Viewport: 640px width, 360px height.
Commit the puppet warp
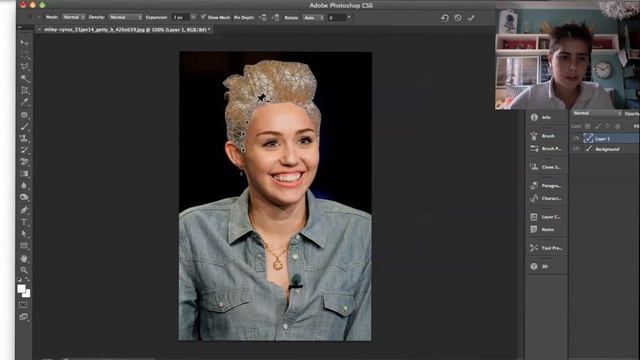(471, 18)
